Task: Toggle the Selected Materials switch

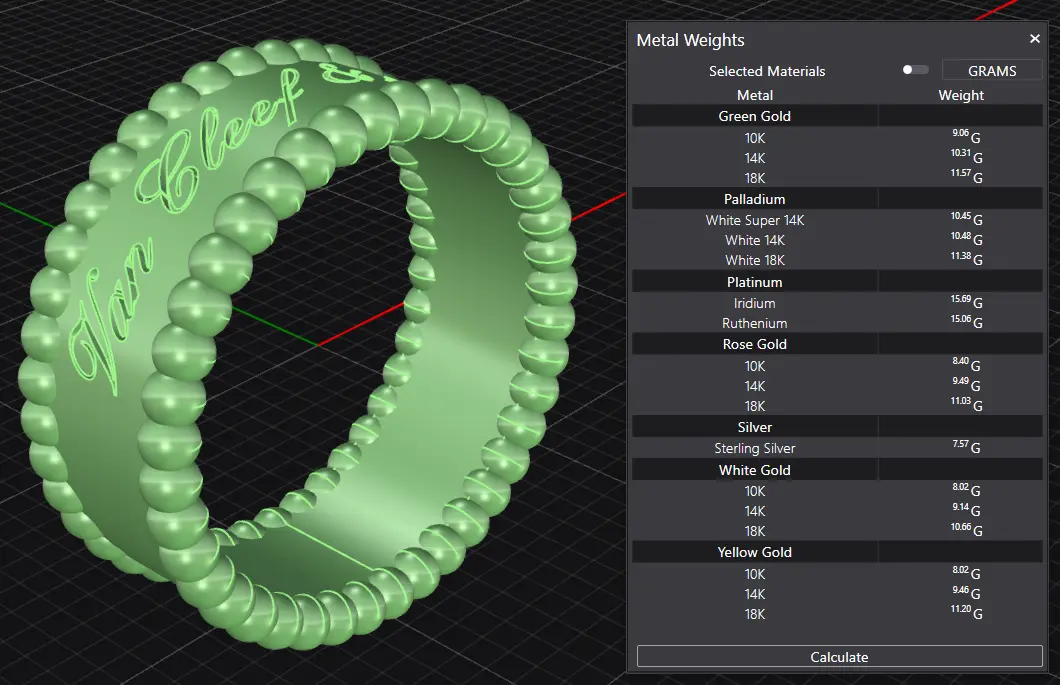Action: [914, 70]
